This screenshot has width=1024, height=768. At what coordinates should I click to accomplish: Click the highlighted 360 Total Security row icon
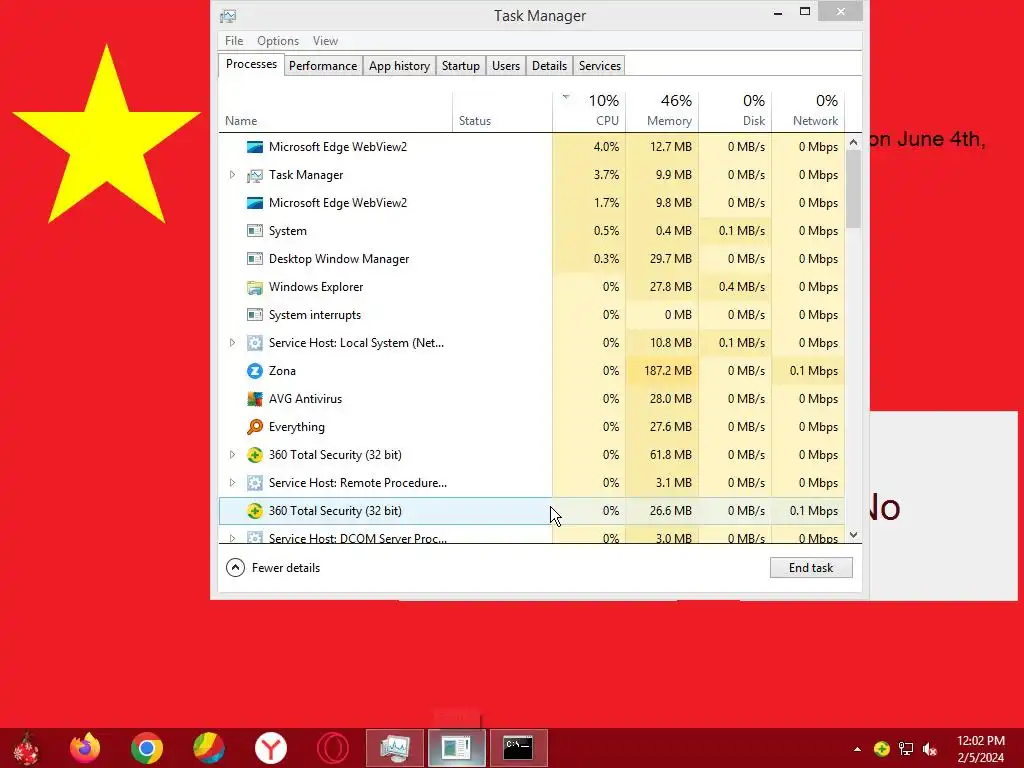click(255, 511)
